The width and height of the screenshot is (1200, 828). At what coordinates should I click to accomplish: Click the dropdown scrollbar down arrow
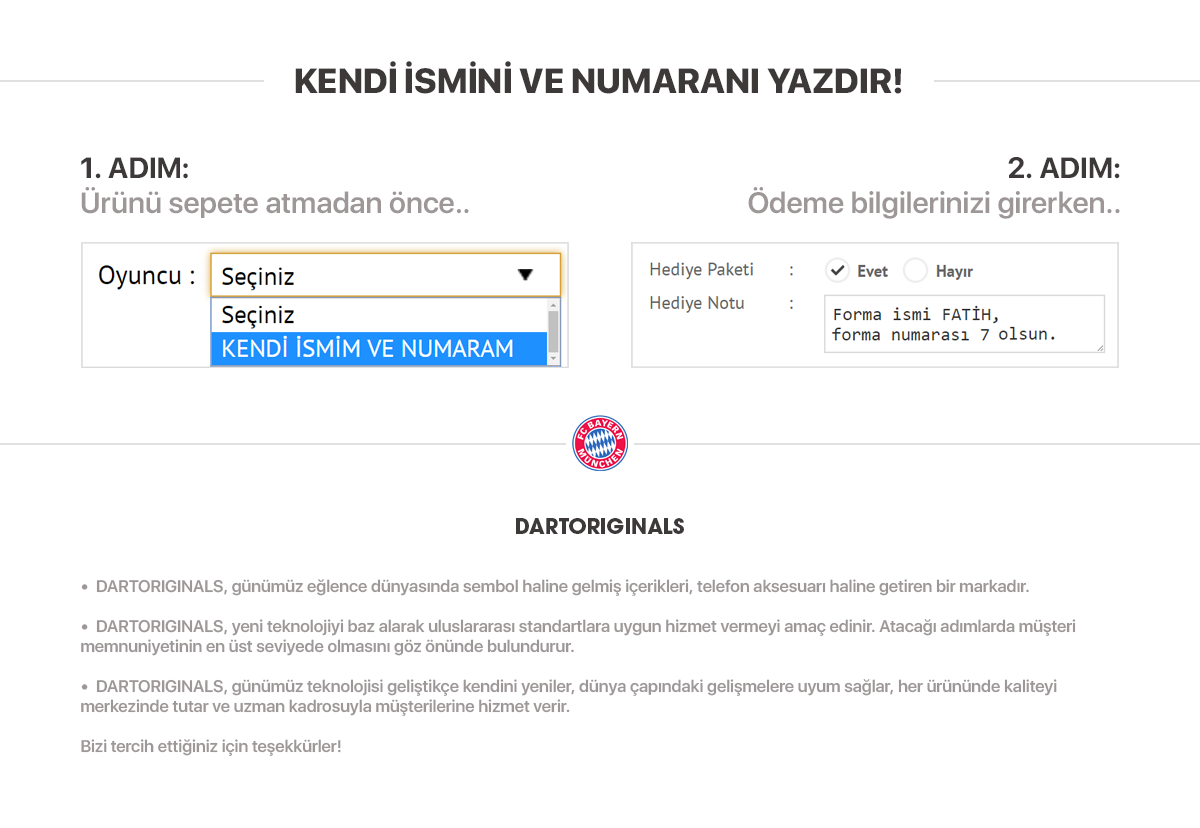[x=554, y=360]
